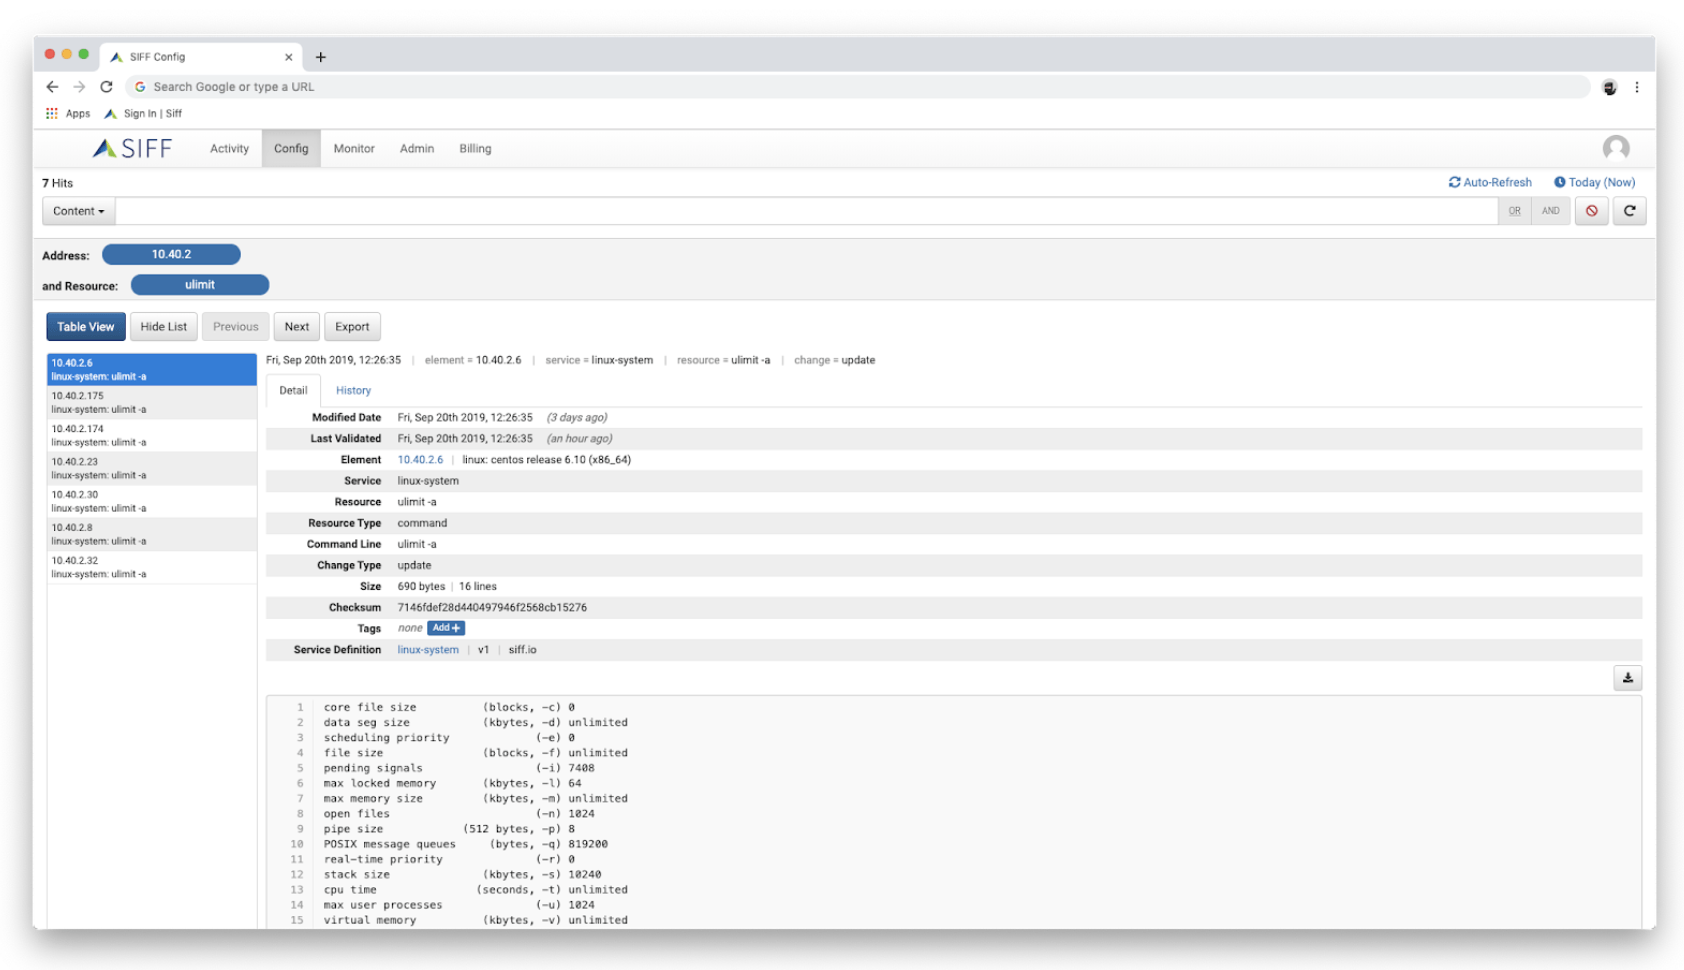Select list entry 10.40.2.30
Screen dimensions: 1684x970
152,502
